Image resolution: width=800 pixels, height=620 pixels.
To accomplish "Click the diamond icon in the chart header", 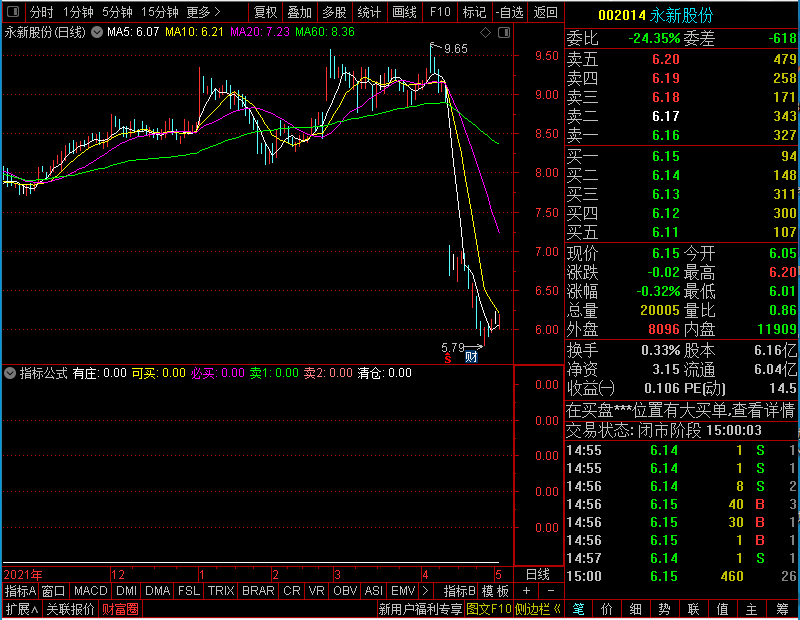I will [x=485, y=33].
